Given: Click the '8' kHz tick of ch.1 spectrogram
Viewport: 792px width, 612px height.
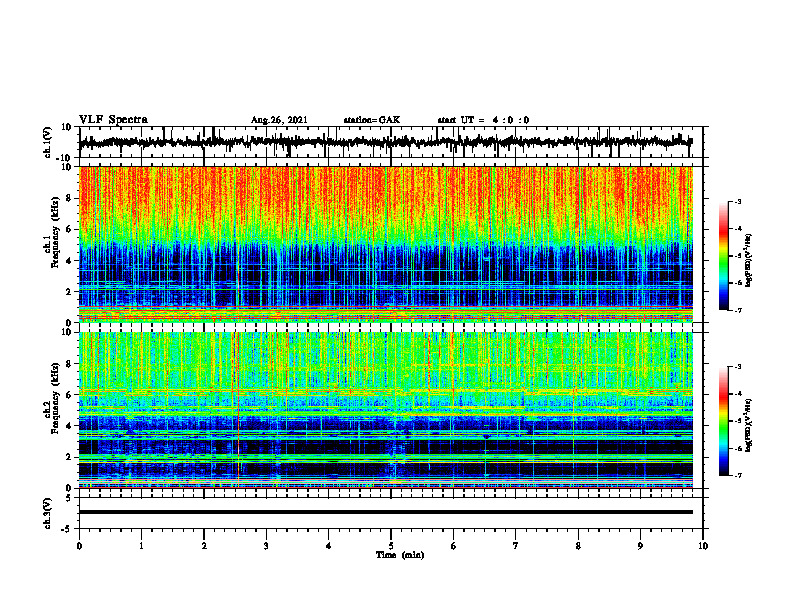Looking at the screenshot, I should pyautogui.click(x=70, y=198).
